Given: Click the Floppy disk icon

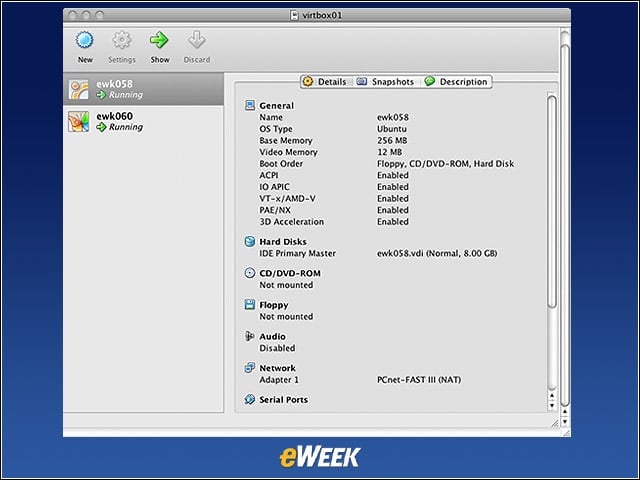Looking at the screenshot, I should pos(249,304).
